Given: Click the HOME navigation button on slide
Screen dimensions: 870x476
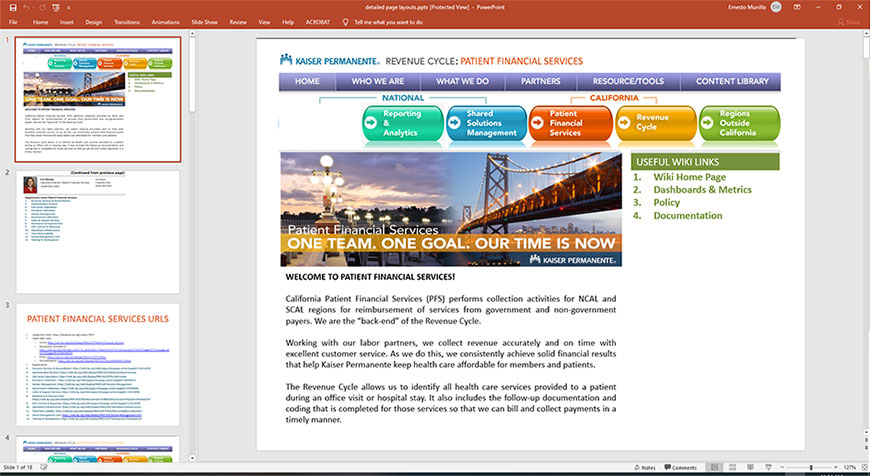Looking at the screenshot, I should click(x=307, y=81).
